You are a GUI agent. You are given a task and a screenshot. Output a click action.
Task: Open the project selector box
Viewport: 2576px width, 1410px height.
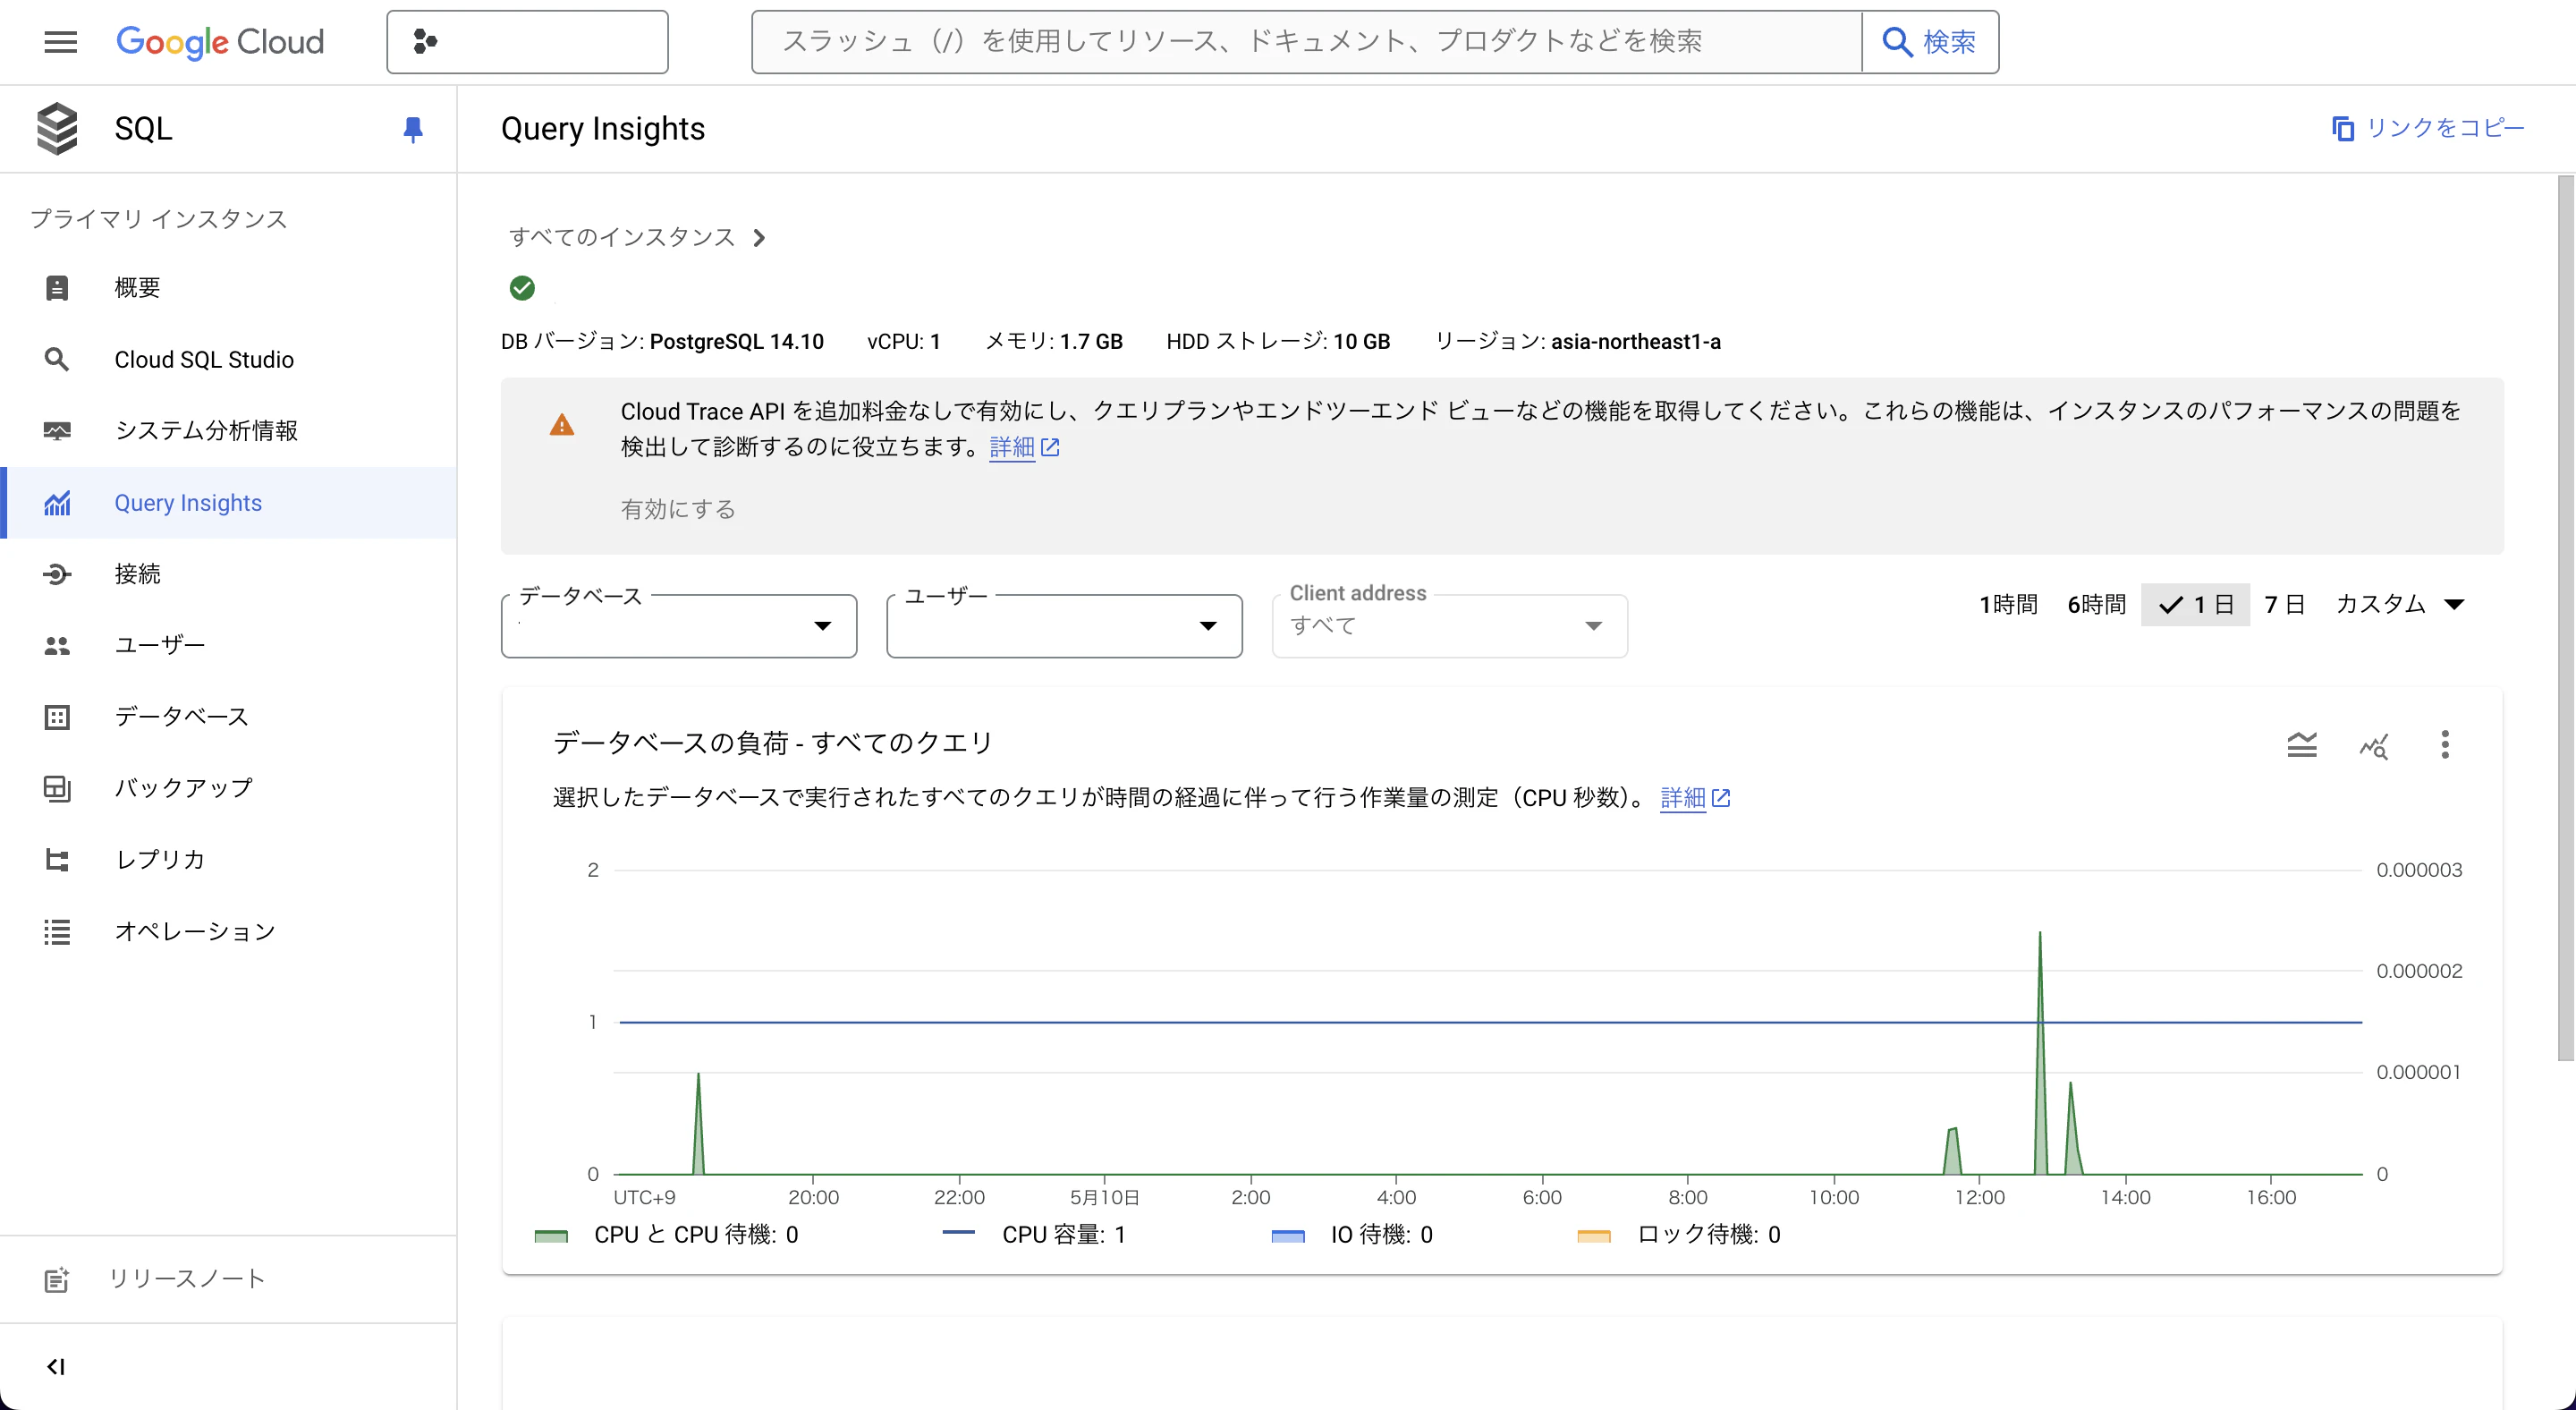(527, 42)
